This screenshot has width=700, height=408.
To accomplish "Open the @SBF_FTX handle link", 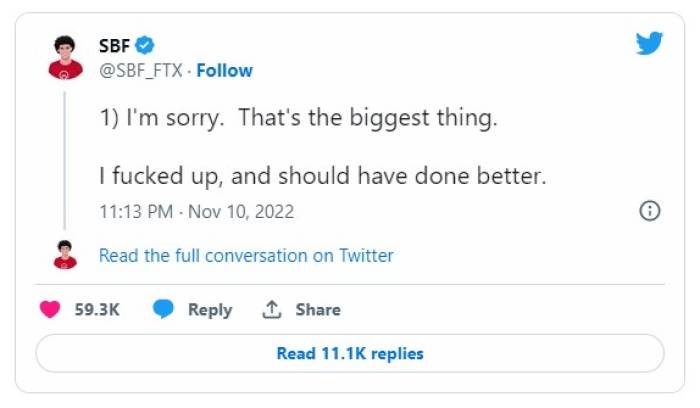I will click(x=142, y=70).
